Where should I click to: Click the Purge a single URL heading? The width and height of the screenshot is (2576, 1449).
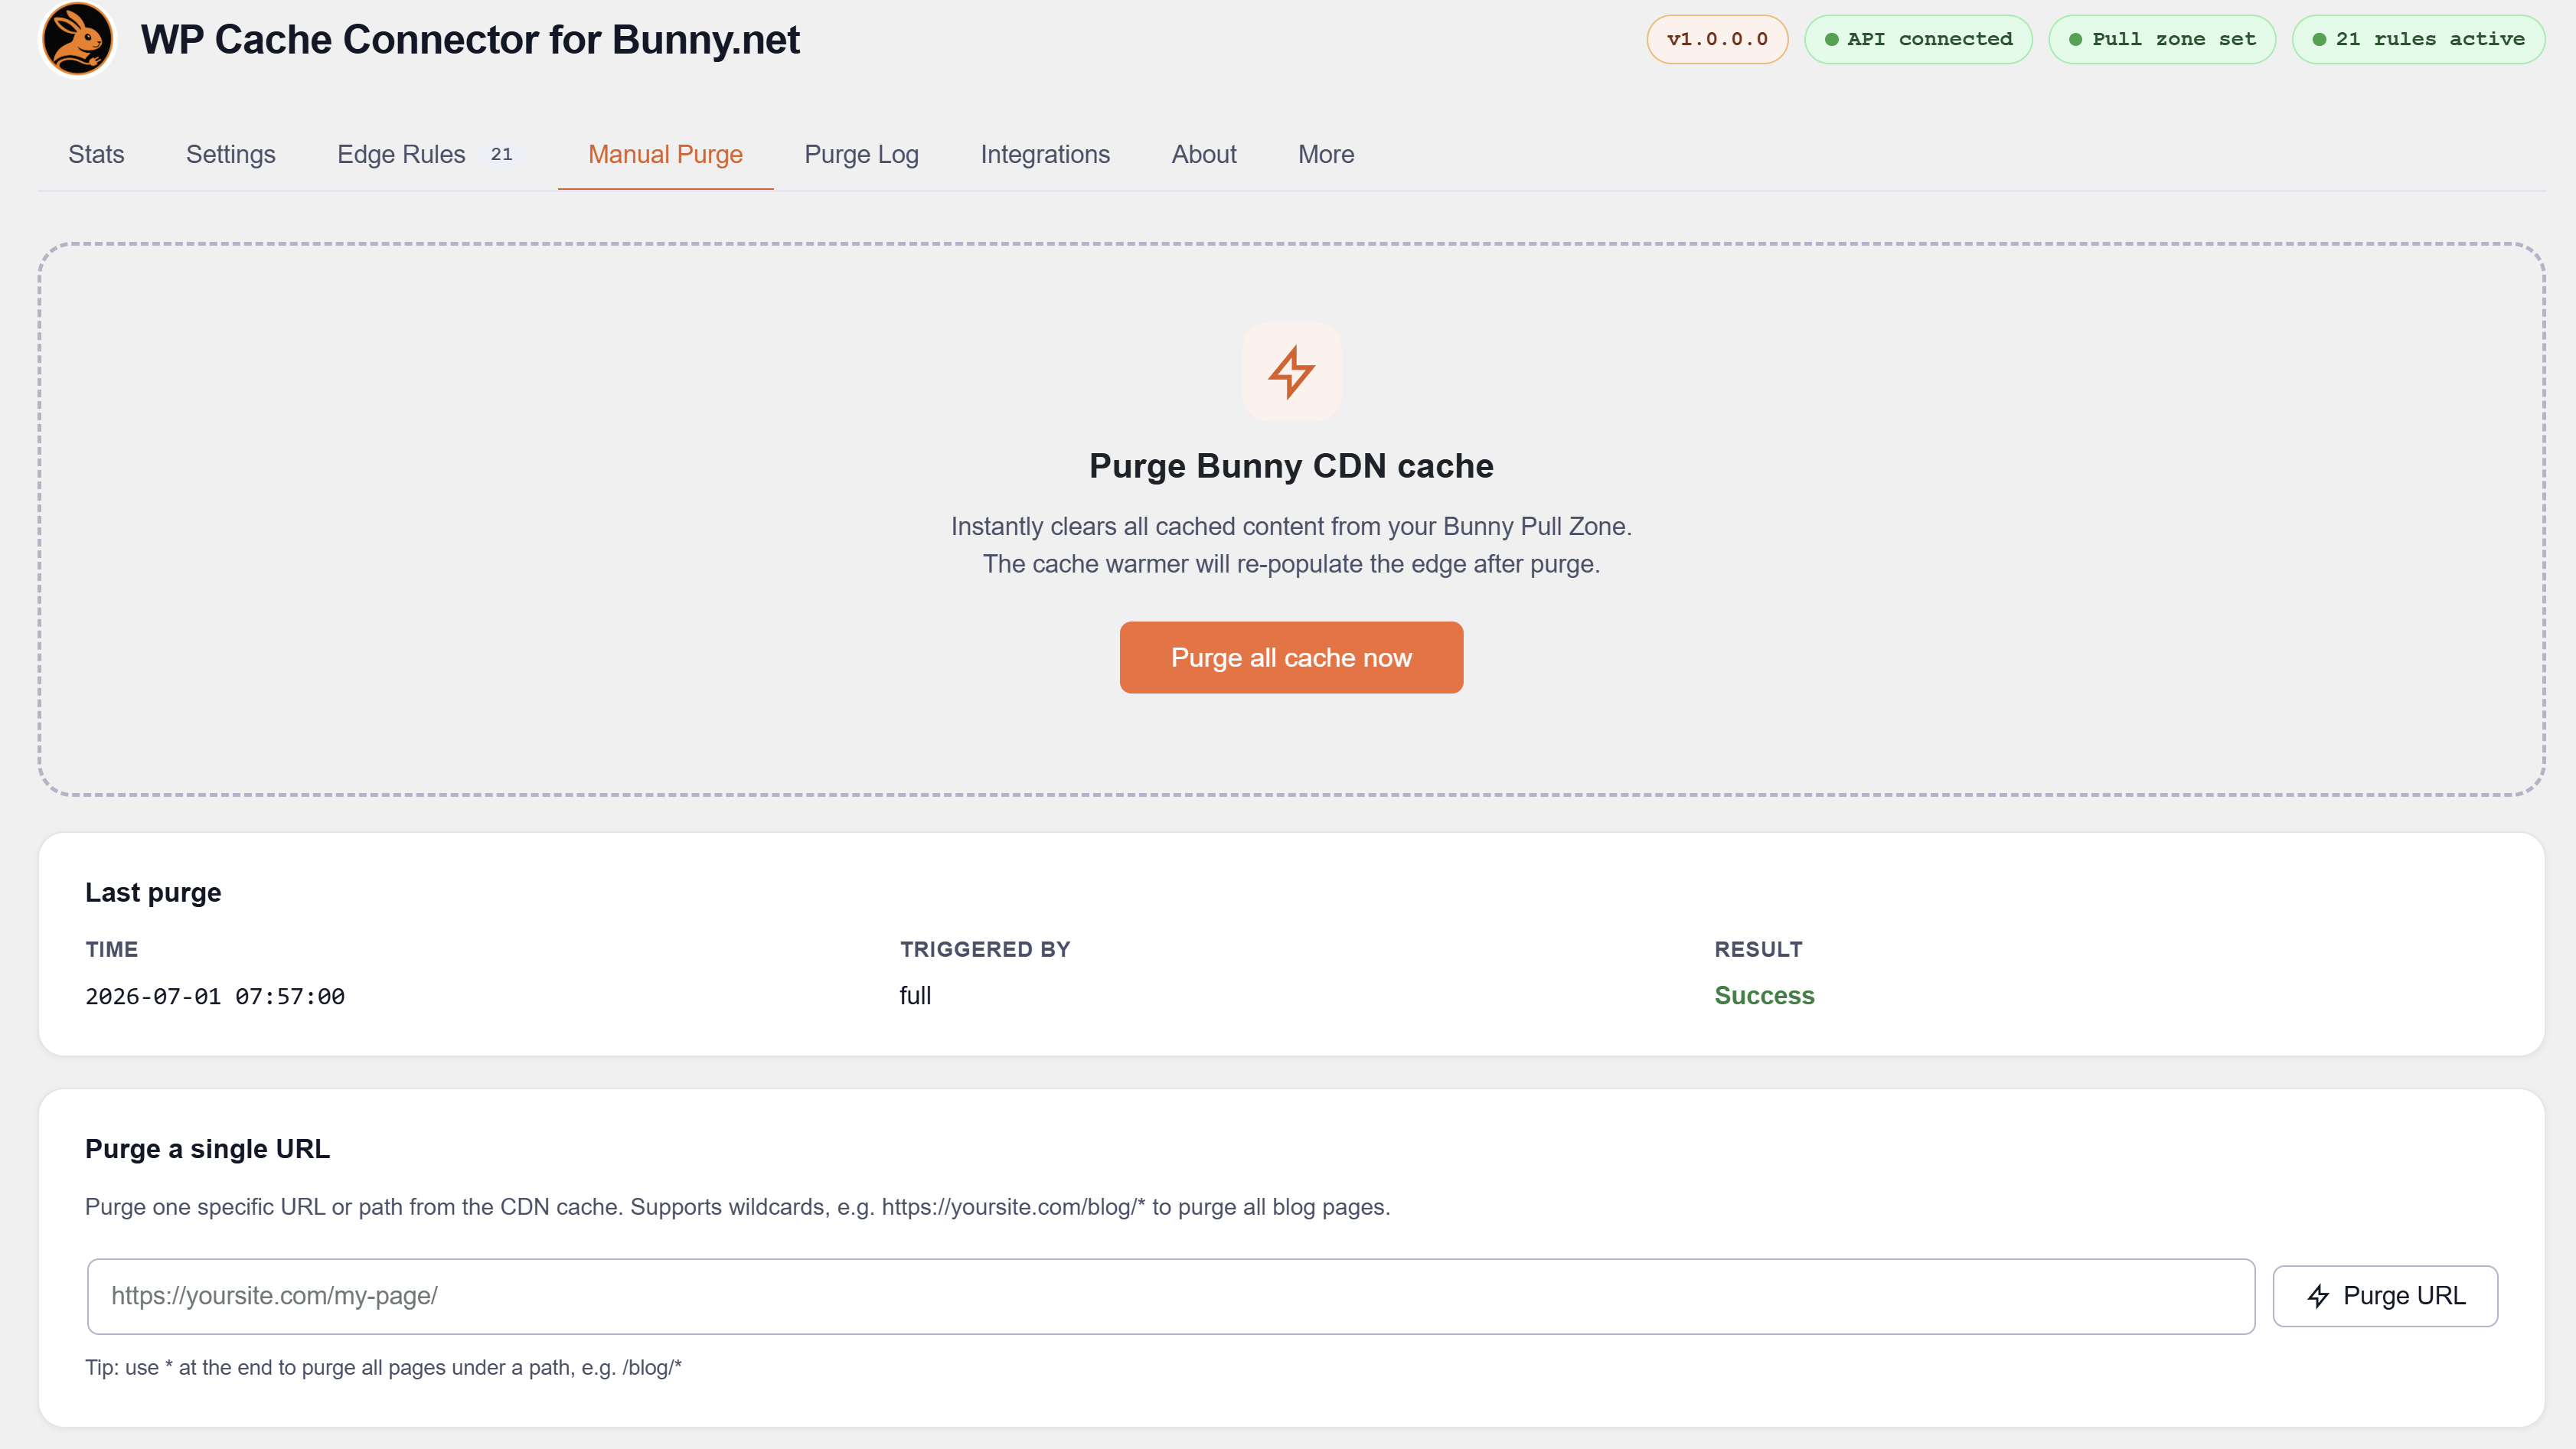point(207,1149)
